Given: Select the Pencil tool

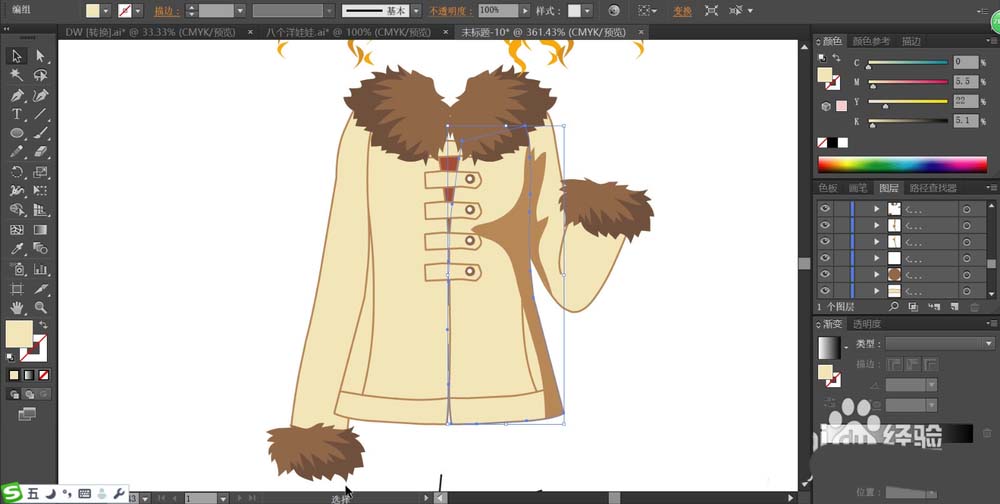Looking at the screenshot, I should (x=17, y=152).
